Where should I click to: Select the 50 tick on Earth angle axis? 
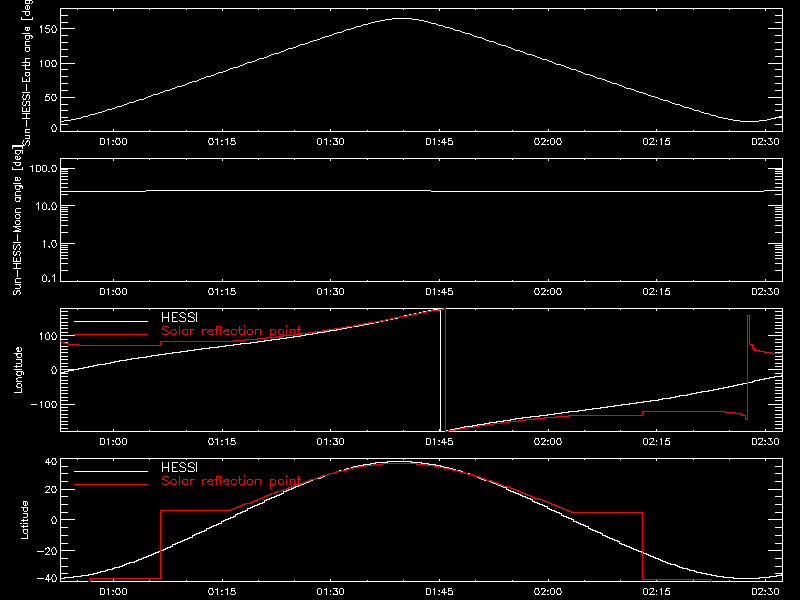(51, 98)
